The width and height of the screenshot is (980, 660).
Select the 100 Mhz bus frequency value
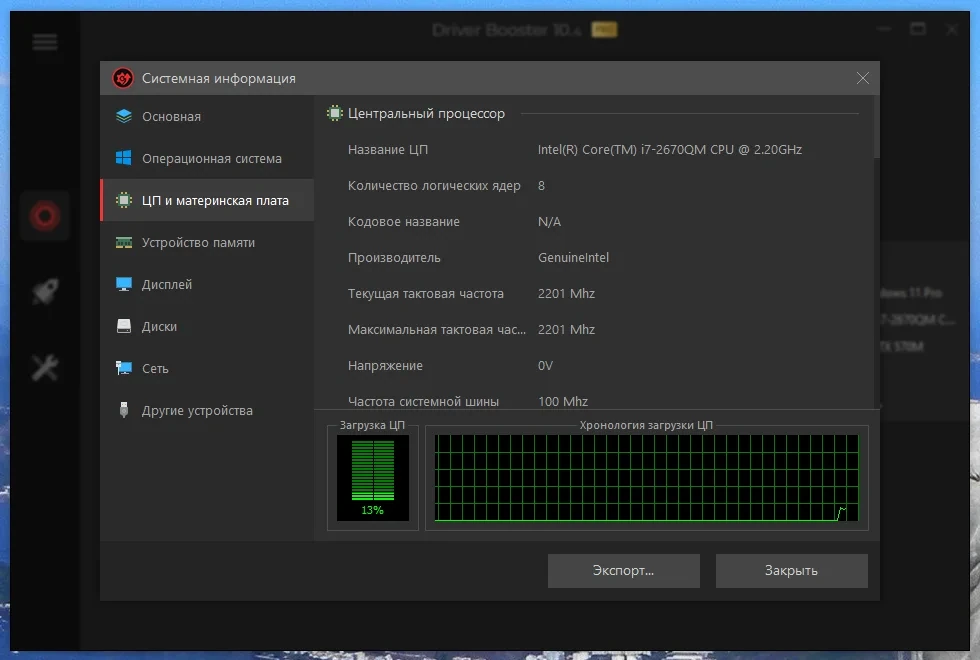[x=562, y=401]
